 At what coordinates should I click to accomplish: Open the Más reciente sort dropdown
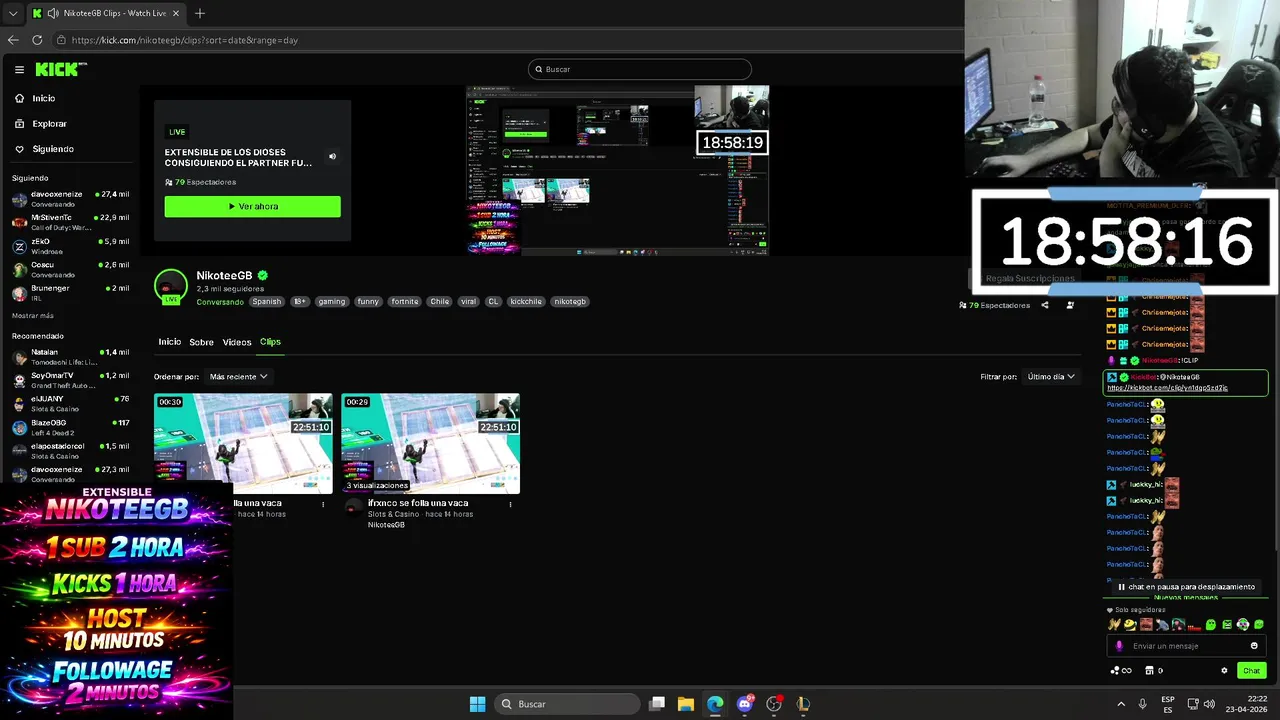(x=238, y=377)
